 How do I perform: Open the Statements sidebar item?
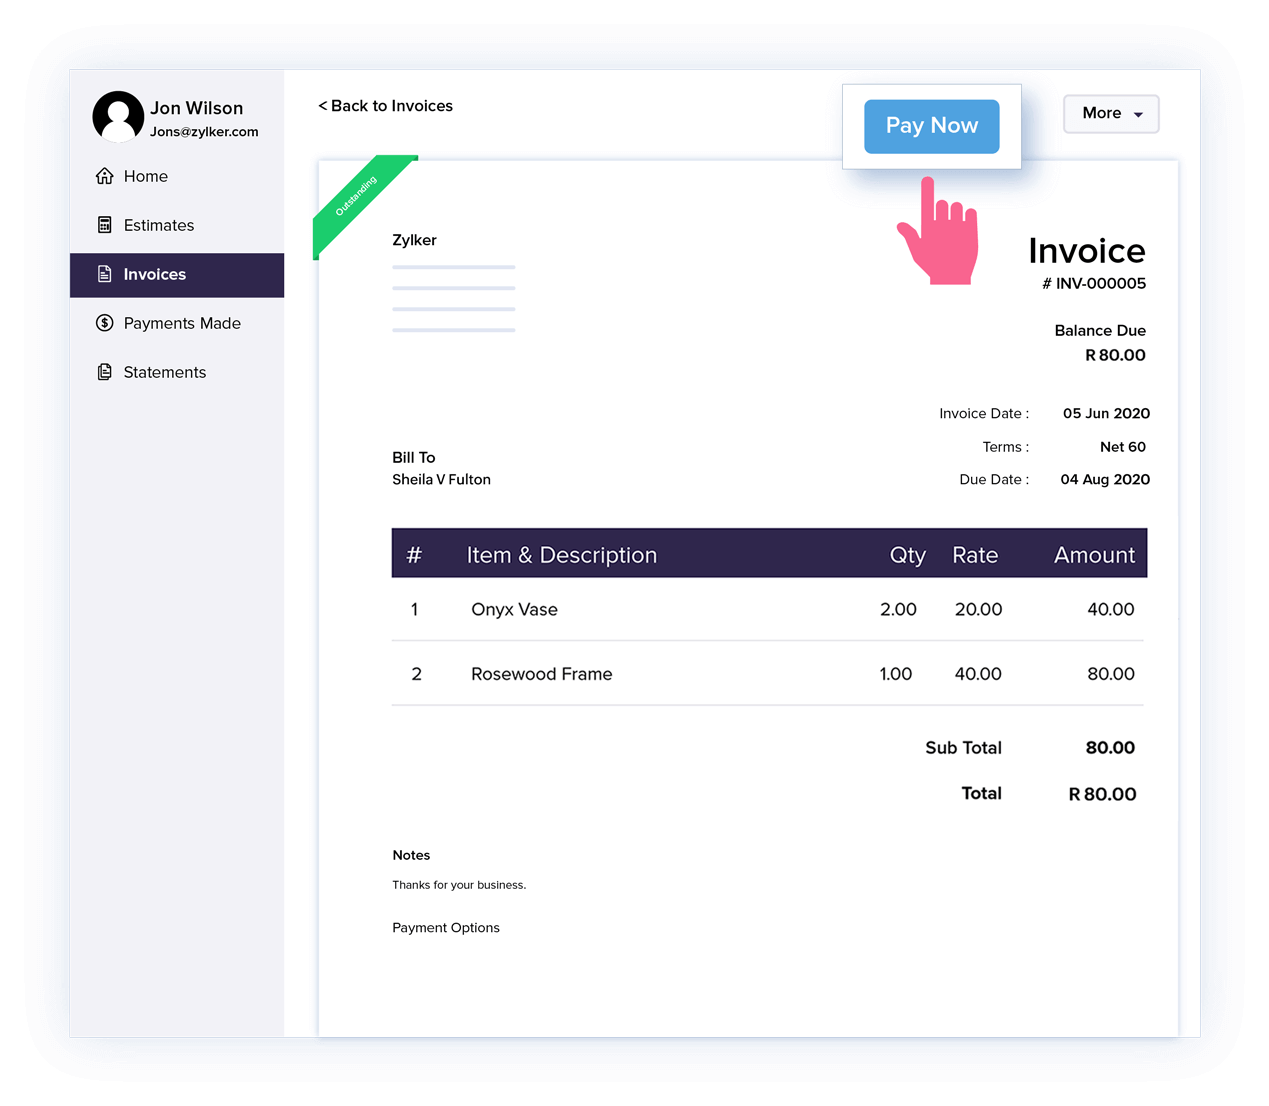[165, 372]
